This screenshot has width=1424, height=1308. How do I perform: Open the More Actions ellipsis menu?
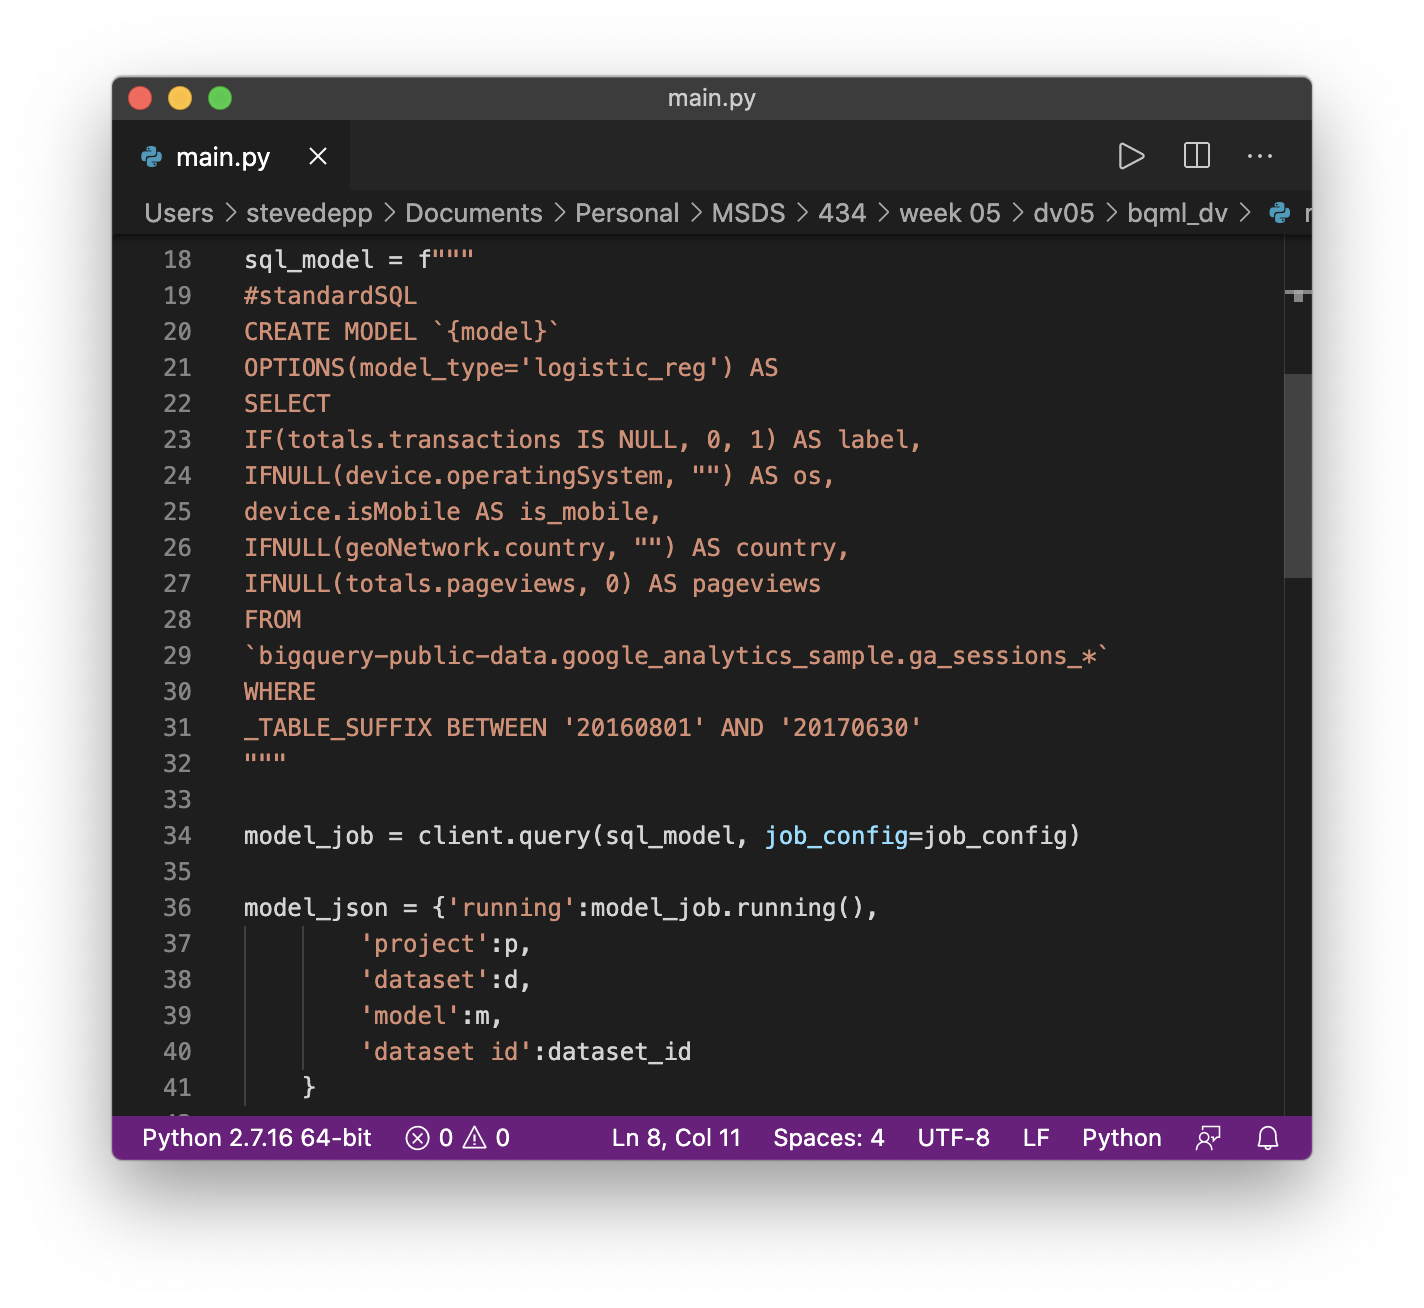tap(1260, 156)
